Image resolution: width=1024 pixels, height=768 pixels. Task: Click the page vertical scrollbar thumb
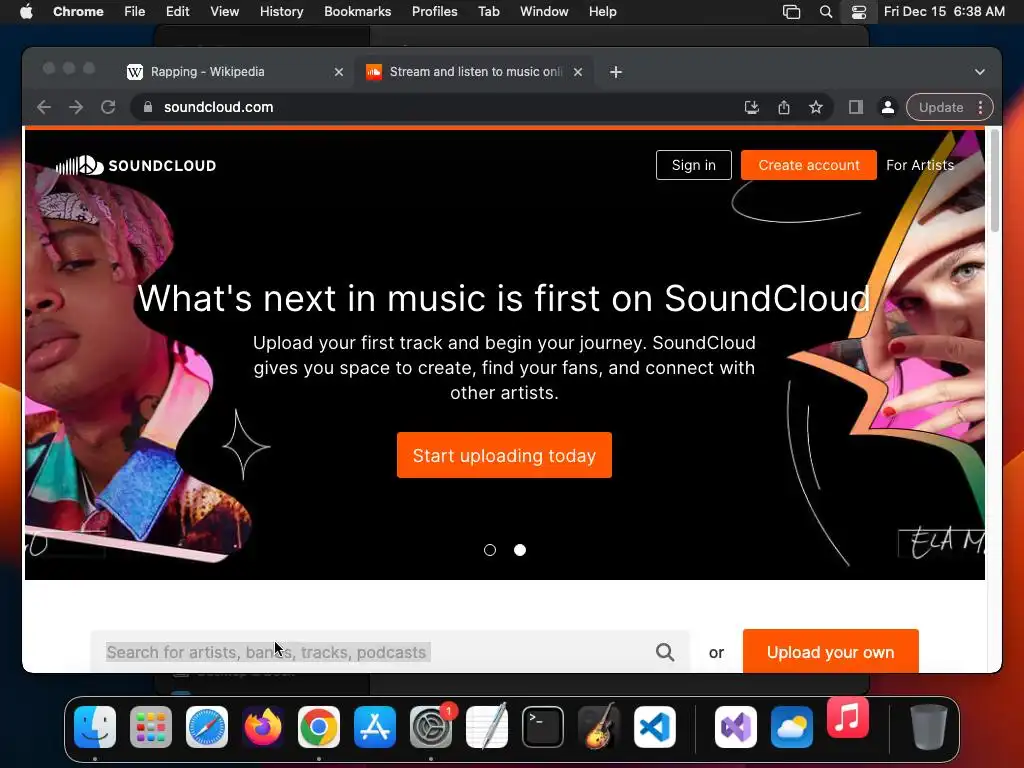[x=995, y=180]
